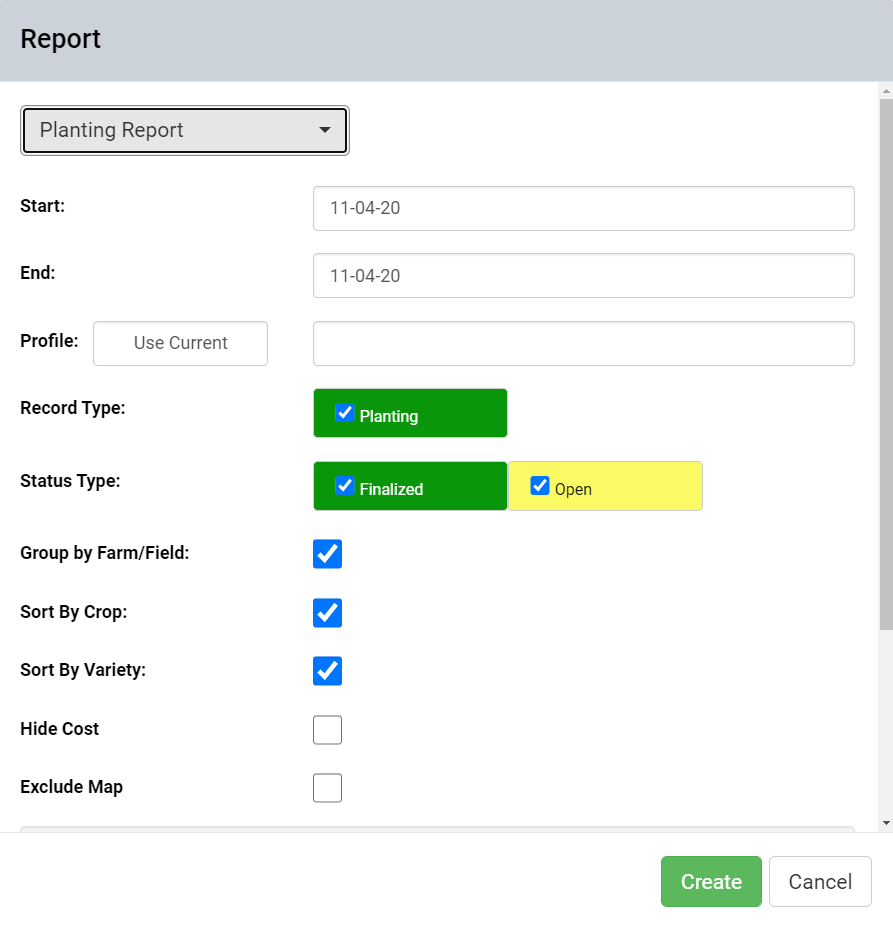The height and width of the screenshot is (927, 893).
Task: Click the Start date field
Action: [583, 208]
